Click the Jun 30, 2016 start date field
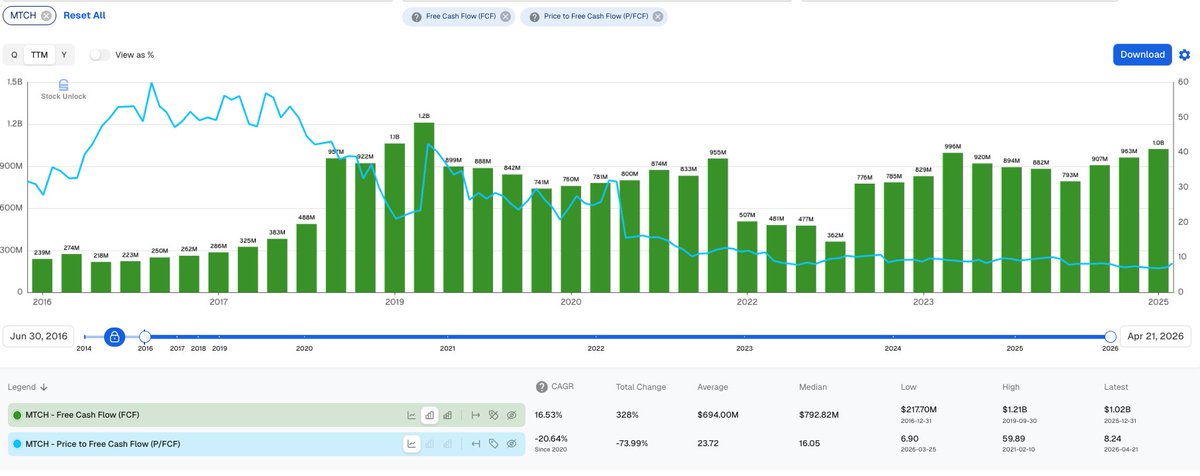Image resolution: width=1200 pixels, height=476 pixels. click(39, 337)
